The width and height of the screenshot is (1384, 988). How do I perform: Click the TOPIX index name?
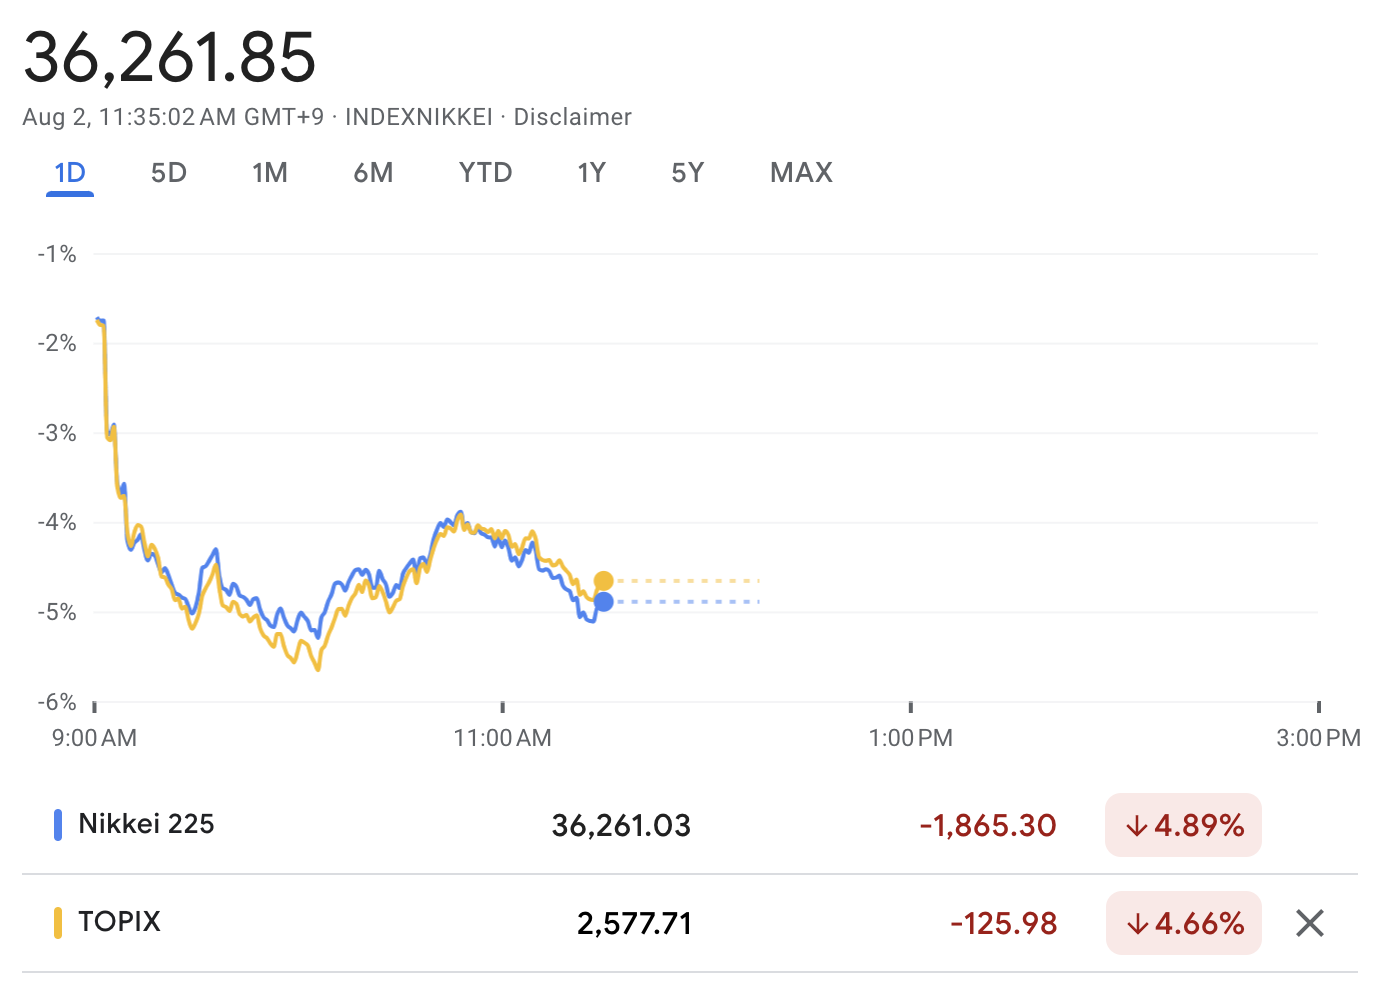[x=119, y=921]
